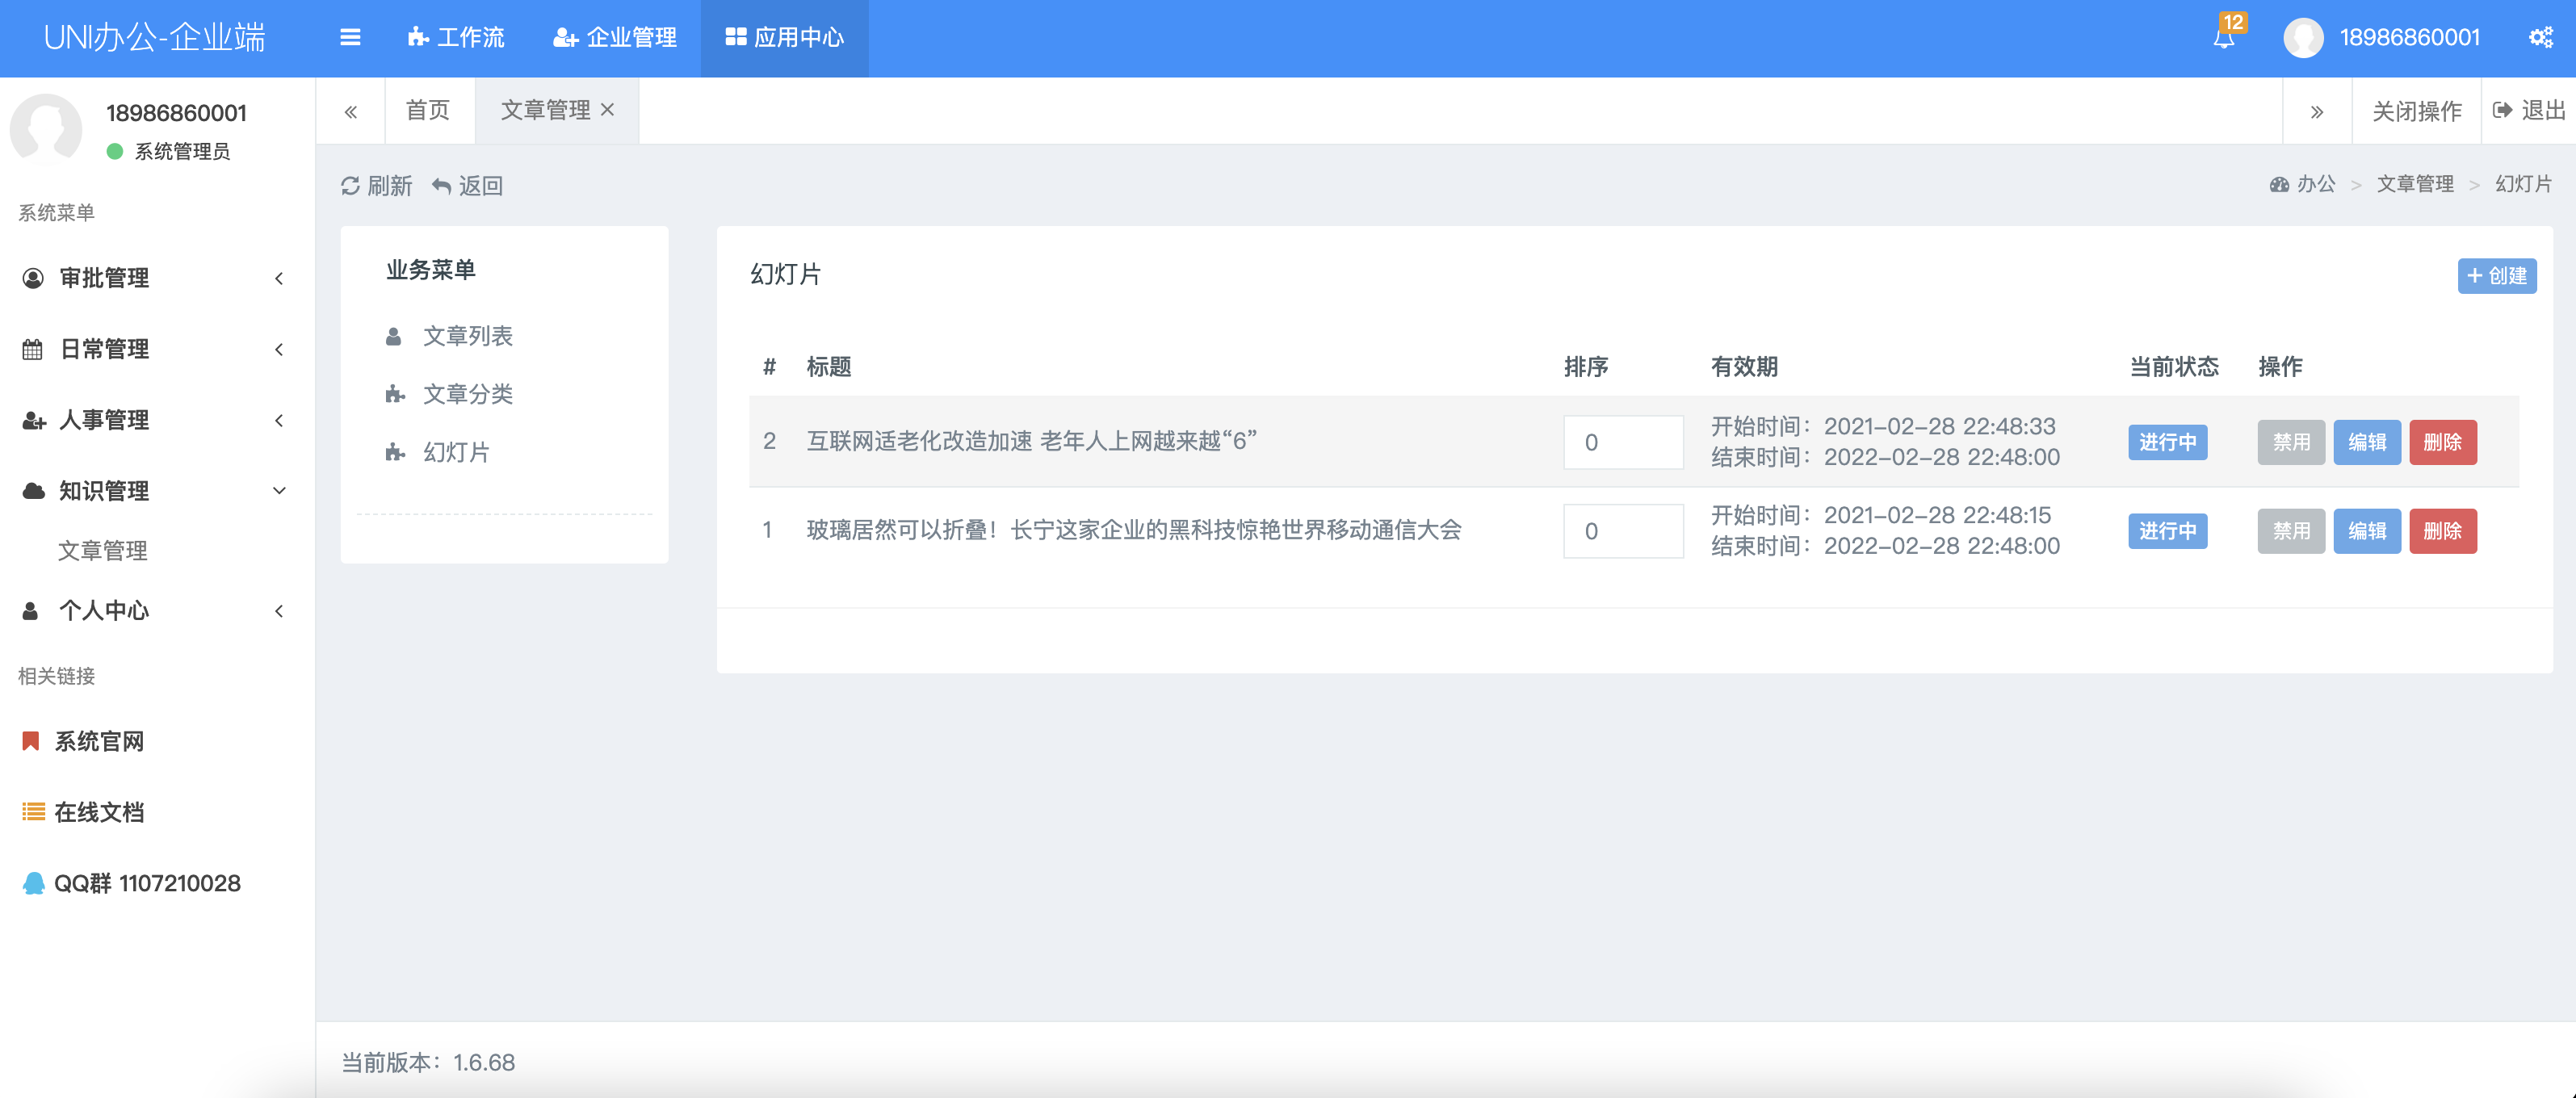The width and height of the screenshot is (2576, 1098).
Task: Delete the first slide via 删除
Action: pos(2442,442)
